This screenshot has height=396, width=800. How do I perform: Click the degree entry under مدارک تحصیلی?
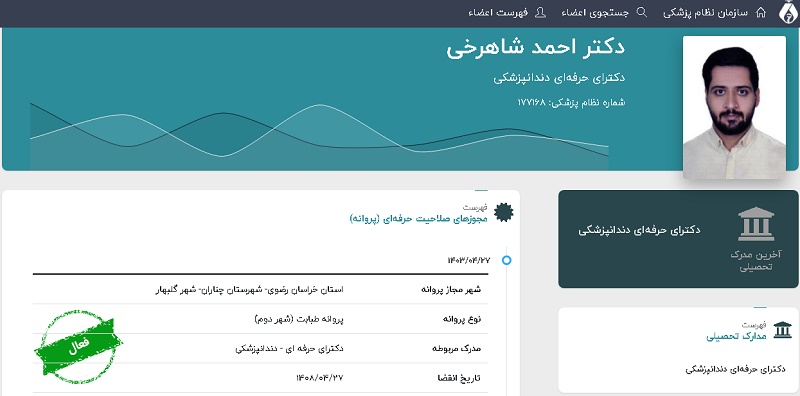click(735, 369)
